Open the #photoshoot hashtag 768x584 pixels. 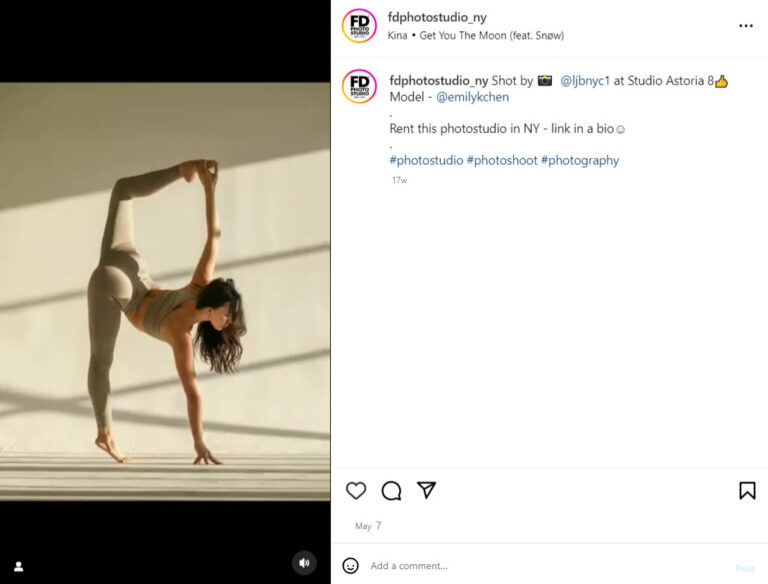[x=502, y=160]
